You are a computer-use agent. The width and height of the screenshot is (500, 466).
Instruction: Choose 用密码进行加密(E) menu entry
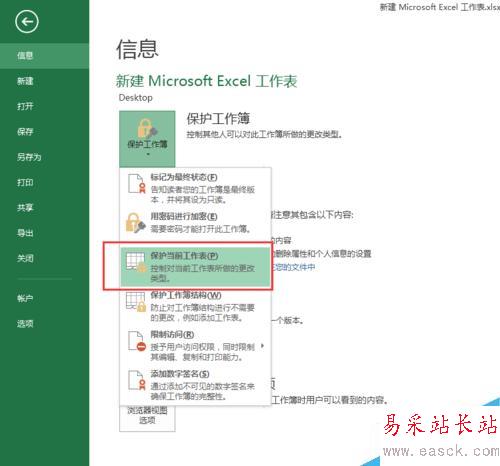[x=195, y=223]
